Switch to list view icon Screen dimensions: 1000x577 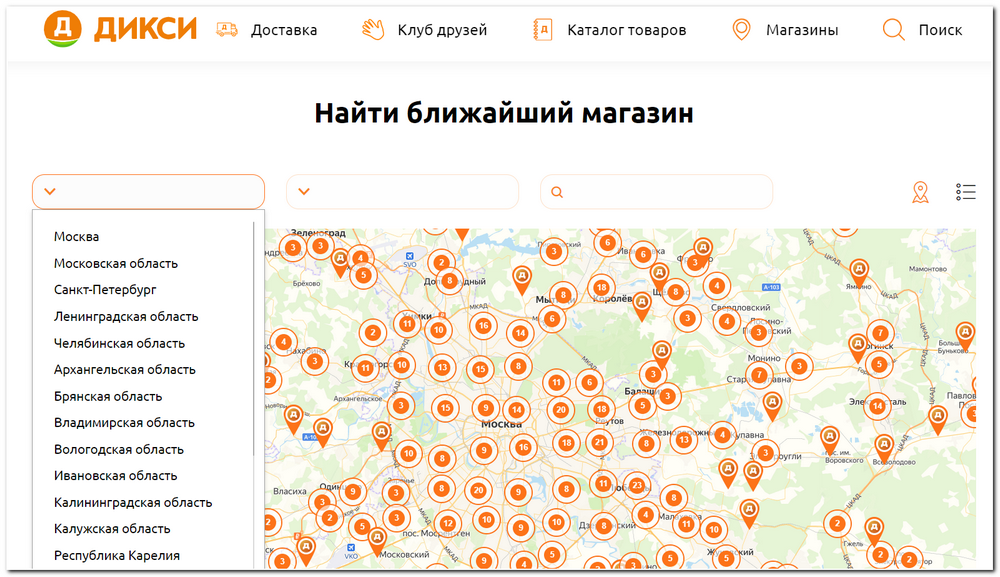coord(965,192)
